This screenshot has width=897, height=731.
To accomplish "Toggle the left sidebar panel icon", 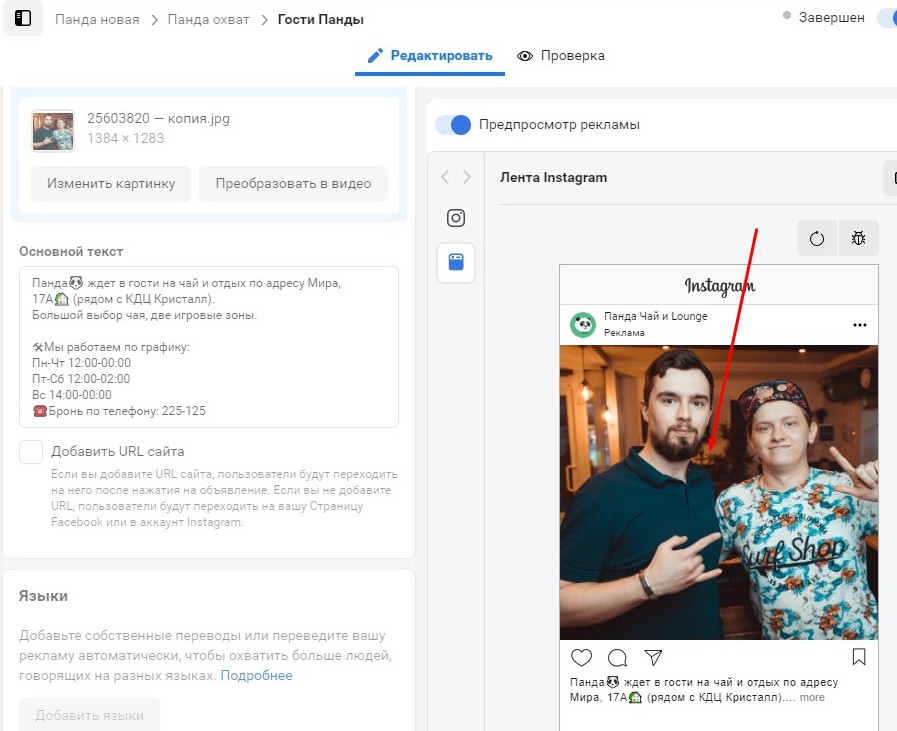I will click(23, 19).
